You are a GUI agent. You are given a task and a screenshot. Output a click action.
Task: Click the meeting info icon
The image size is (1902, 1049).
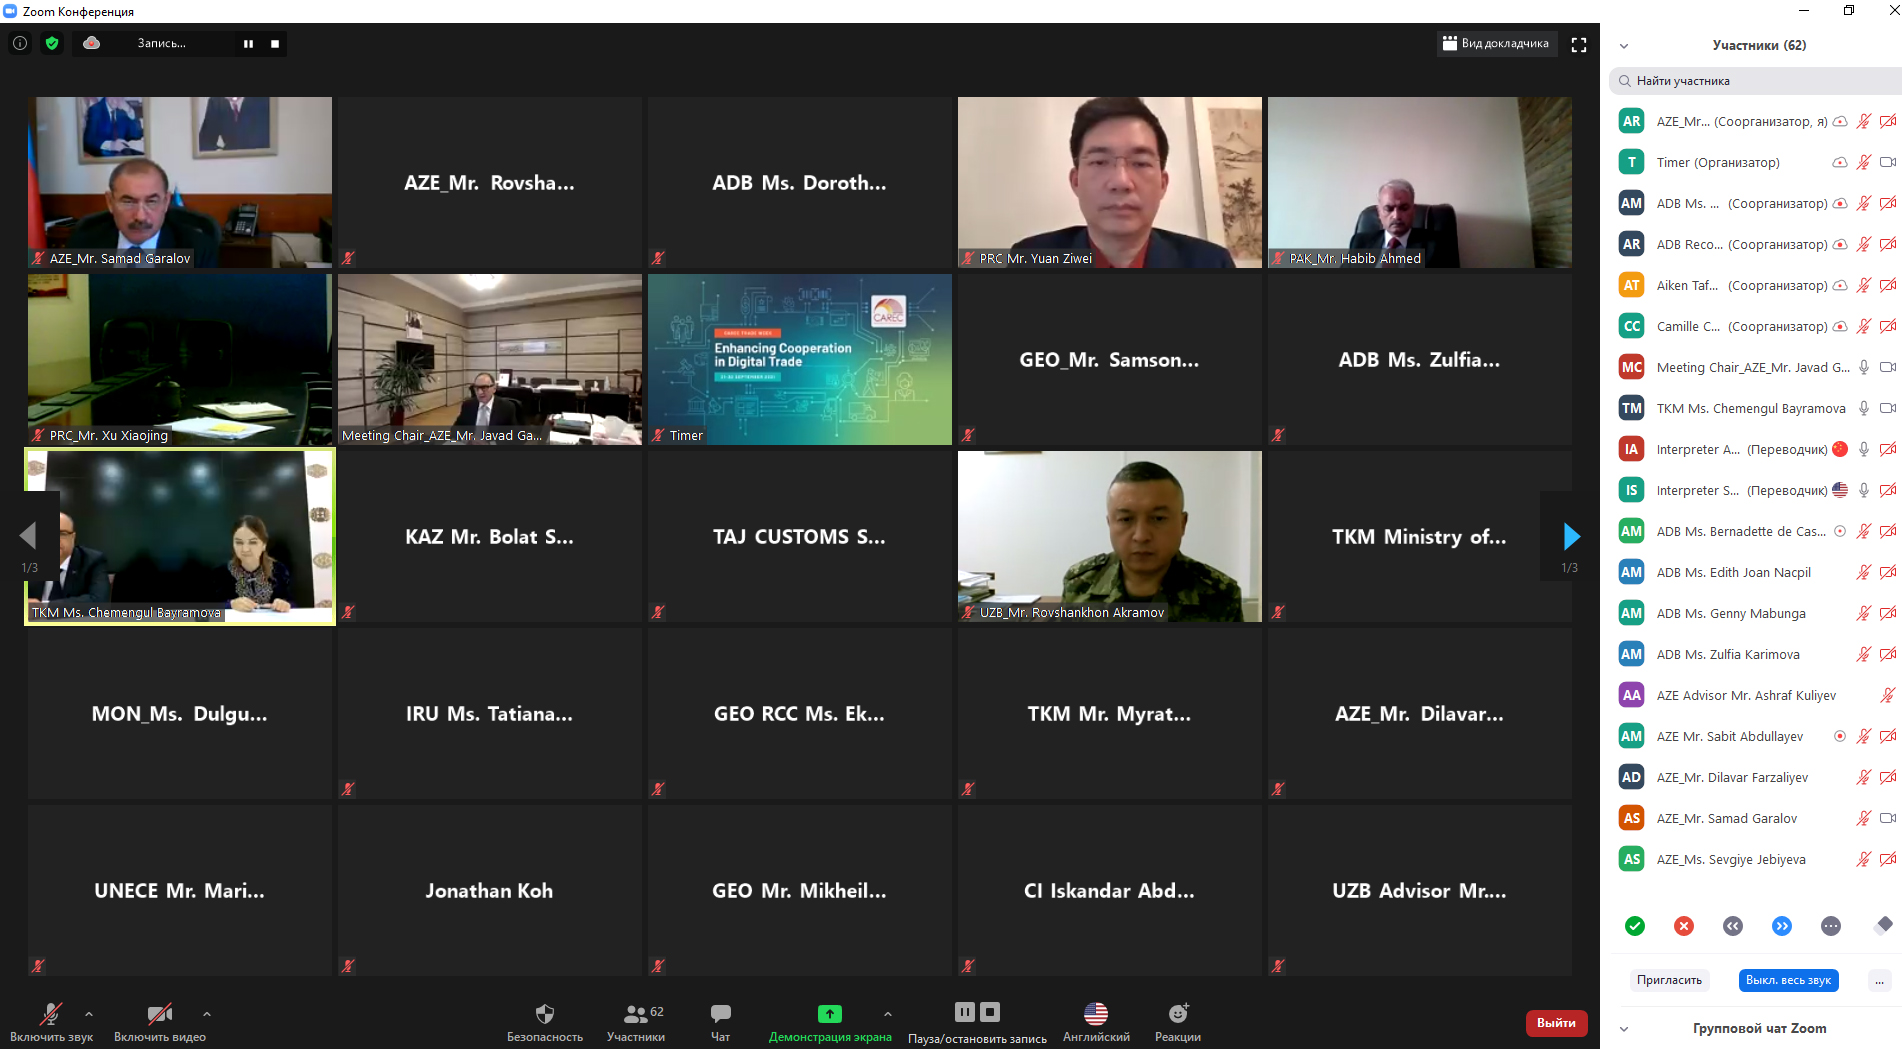tap(20, 43)
